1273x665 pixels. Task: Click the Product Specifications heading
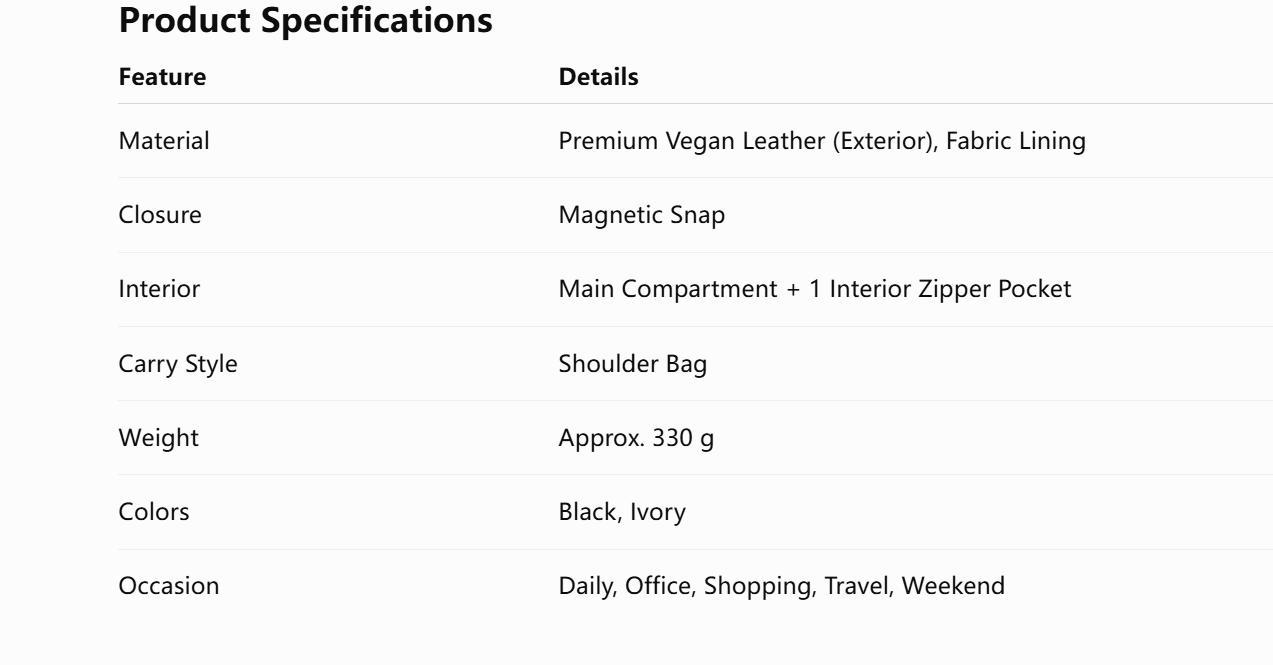pos(306,22)
